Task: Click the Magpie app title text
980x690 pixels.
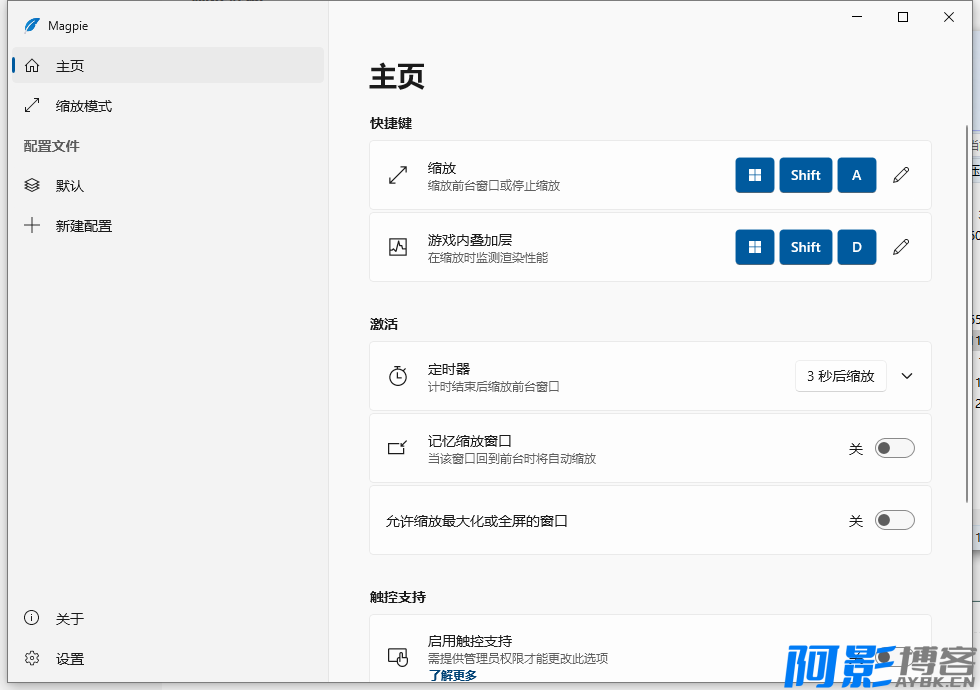Action: 68,26
